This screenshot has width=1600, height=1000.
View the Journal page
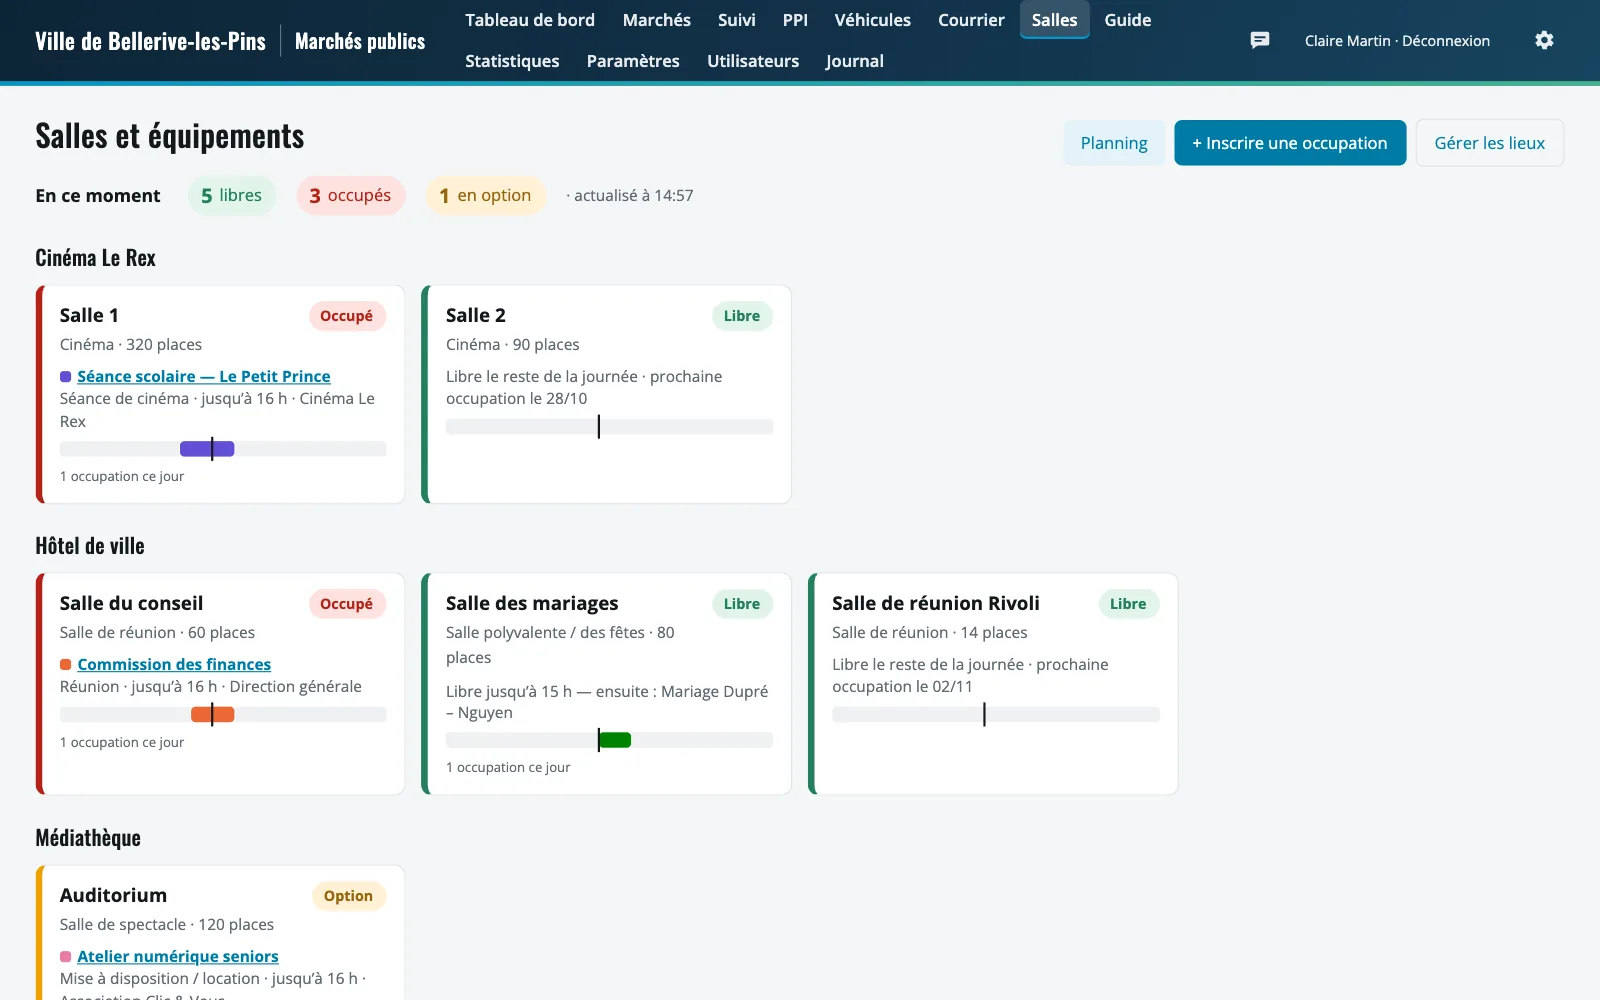[854, 61]
